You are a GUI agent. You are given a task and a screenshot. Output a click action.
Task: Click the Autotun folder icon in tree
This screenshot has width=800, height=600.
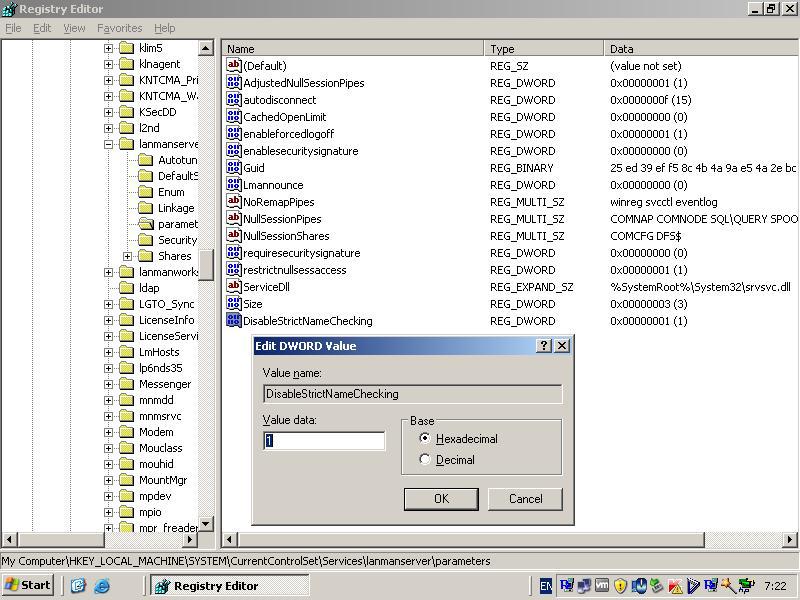[x=146, y=160]
